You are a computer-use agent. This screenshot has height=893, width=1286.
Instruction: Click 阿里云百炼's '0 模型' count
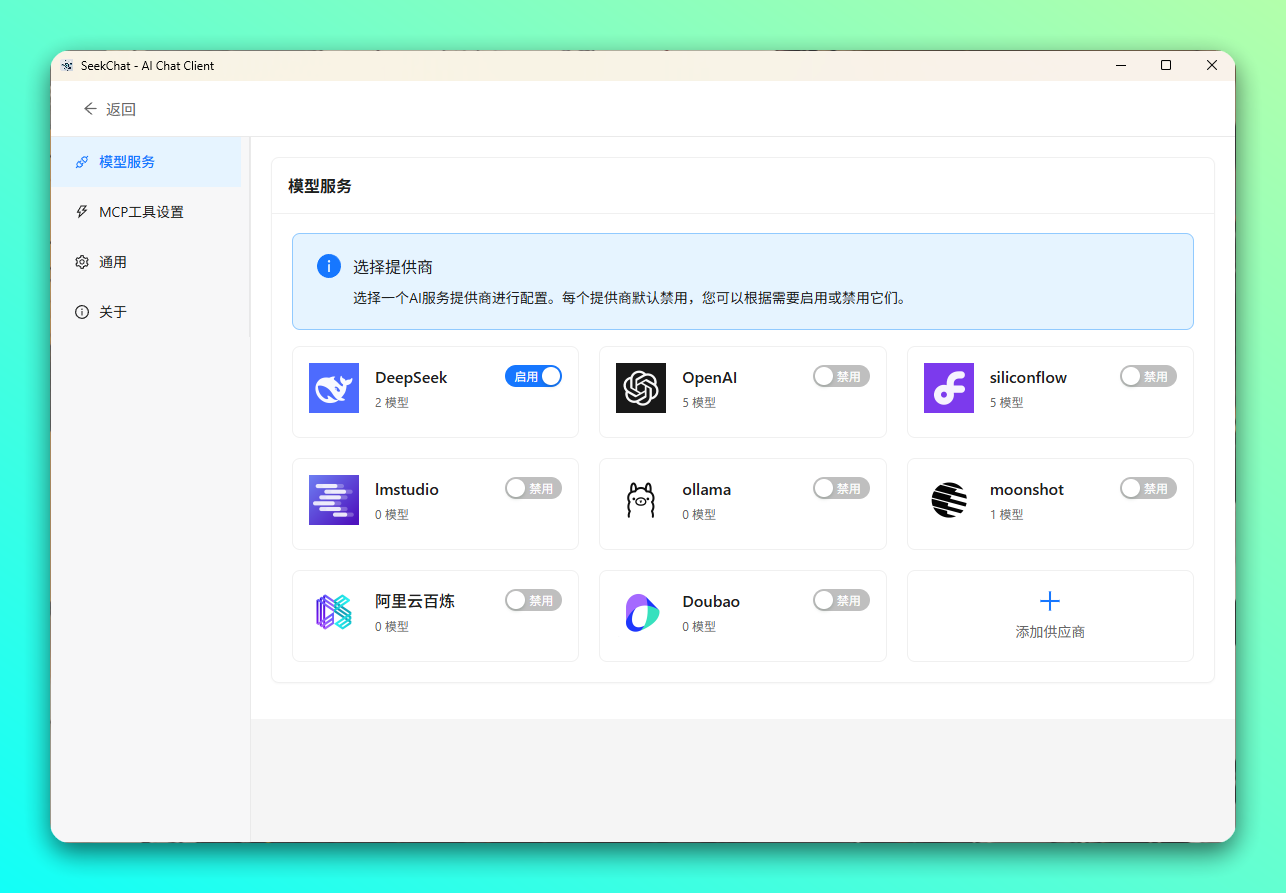pos(392,627)
